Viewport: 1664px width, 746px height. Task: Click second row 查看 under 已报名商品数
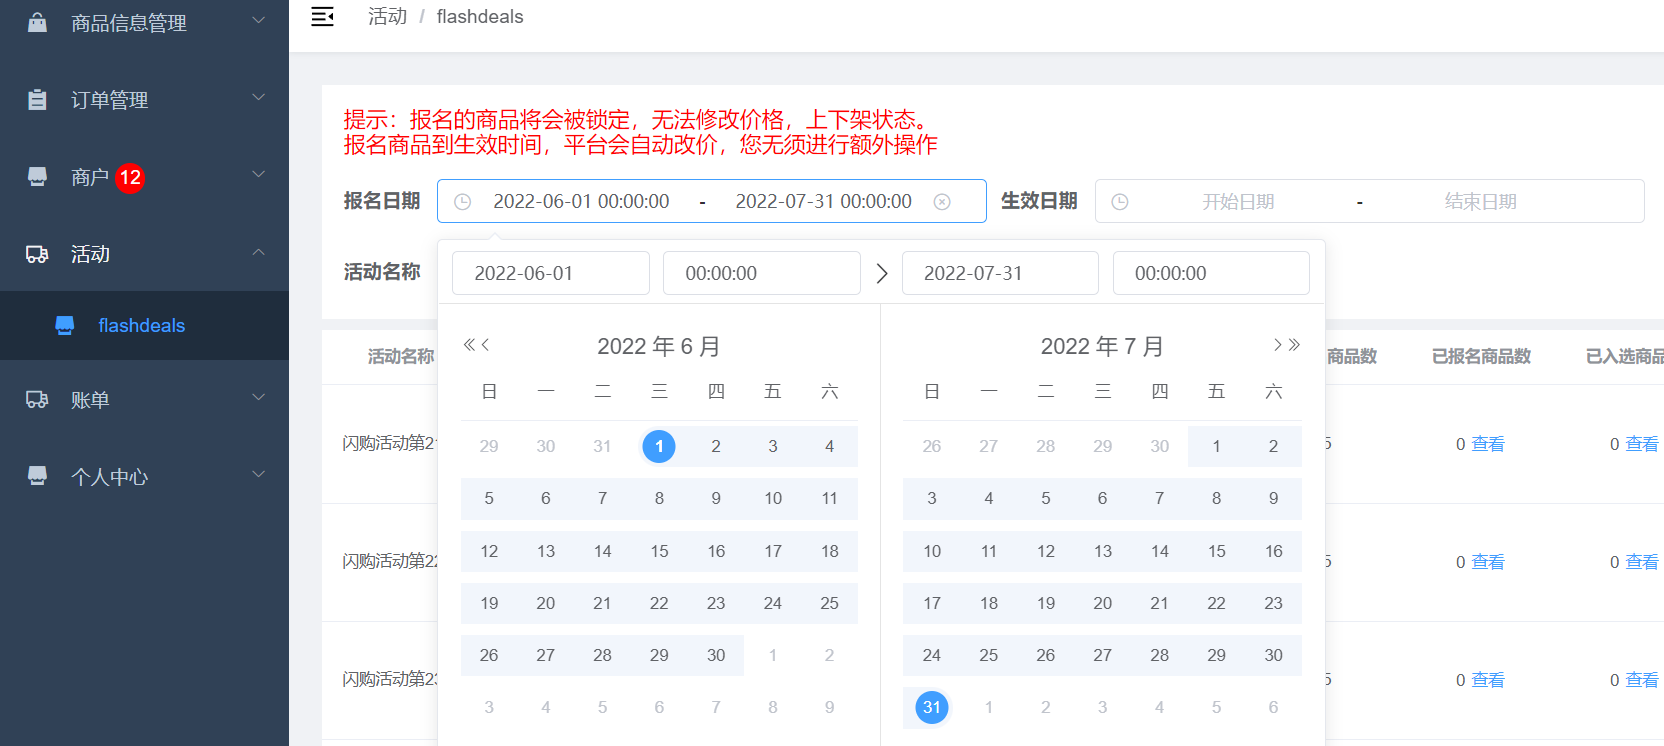click(x=1488, y=562)
